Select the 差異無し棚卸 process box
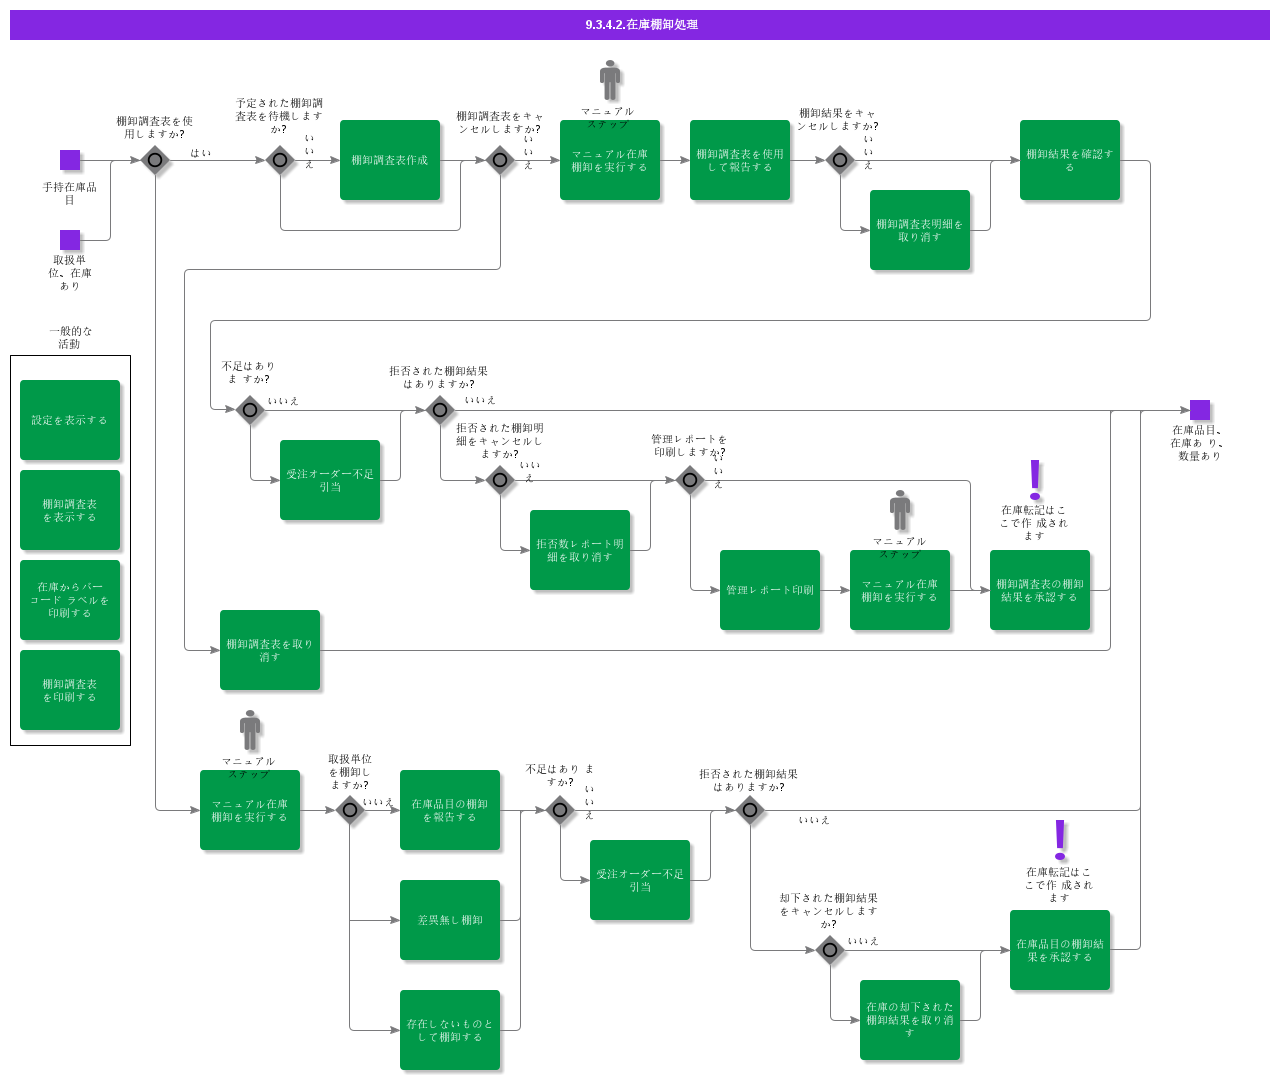Image resolution: width=1280 pixels, height=1080 pixels. (x=450, y=920)
